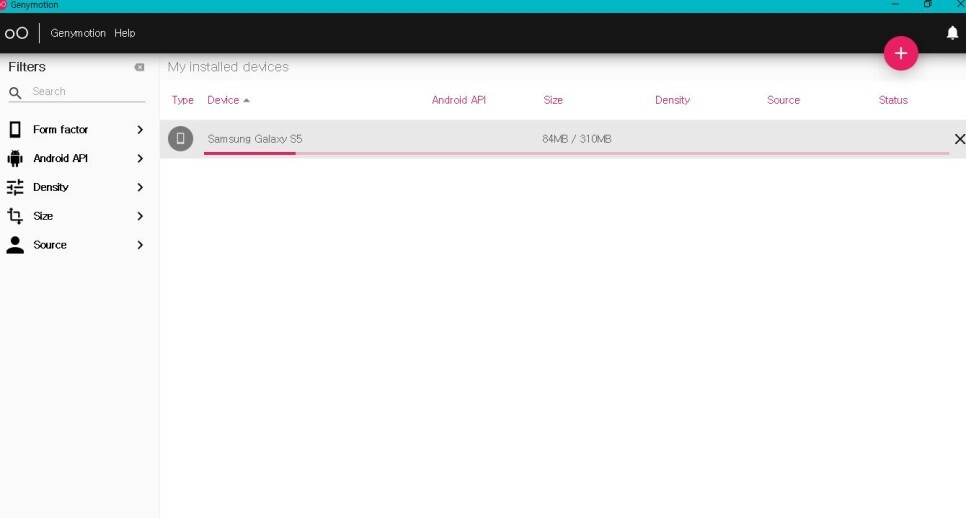
Task: Click the Source person icon
Action: click(15, 245)
